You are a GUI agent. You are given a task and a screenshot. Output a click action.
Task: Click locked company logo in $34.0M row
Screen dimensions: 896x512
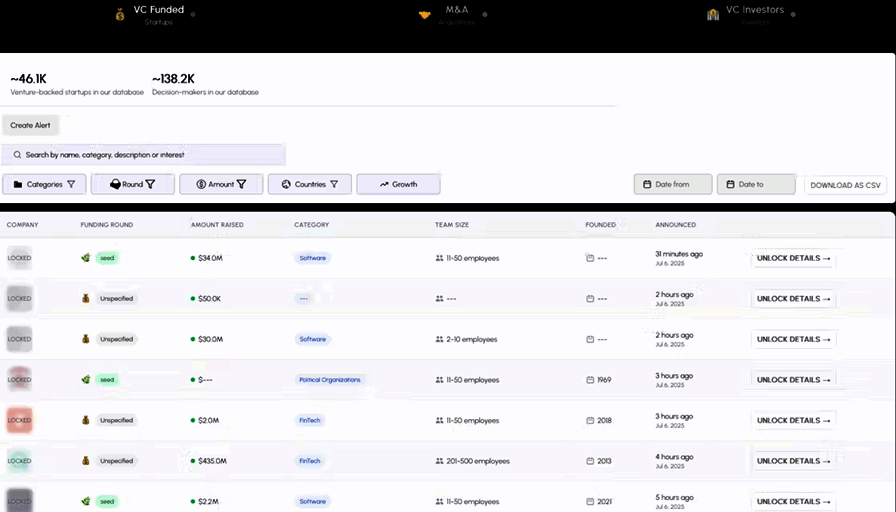point(19,258)
